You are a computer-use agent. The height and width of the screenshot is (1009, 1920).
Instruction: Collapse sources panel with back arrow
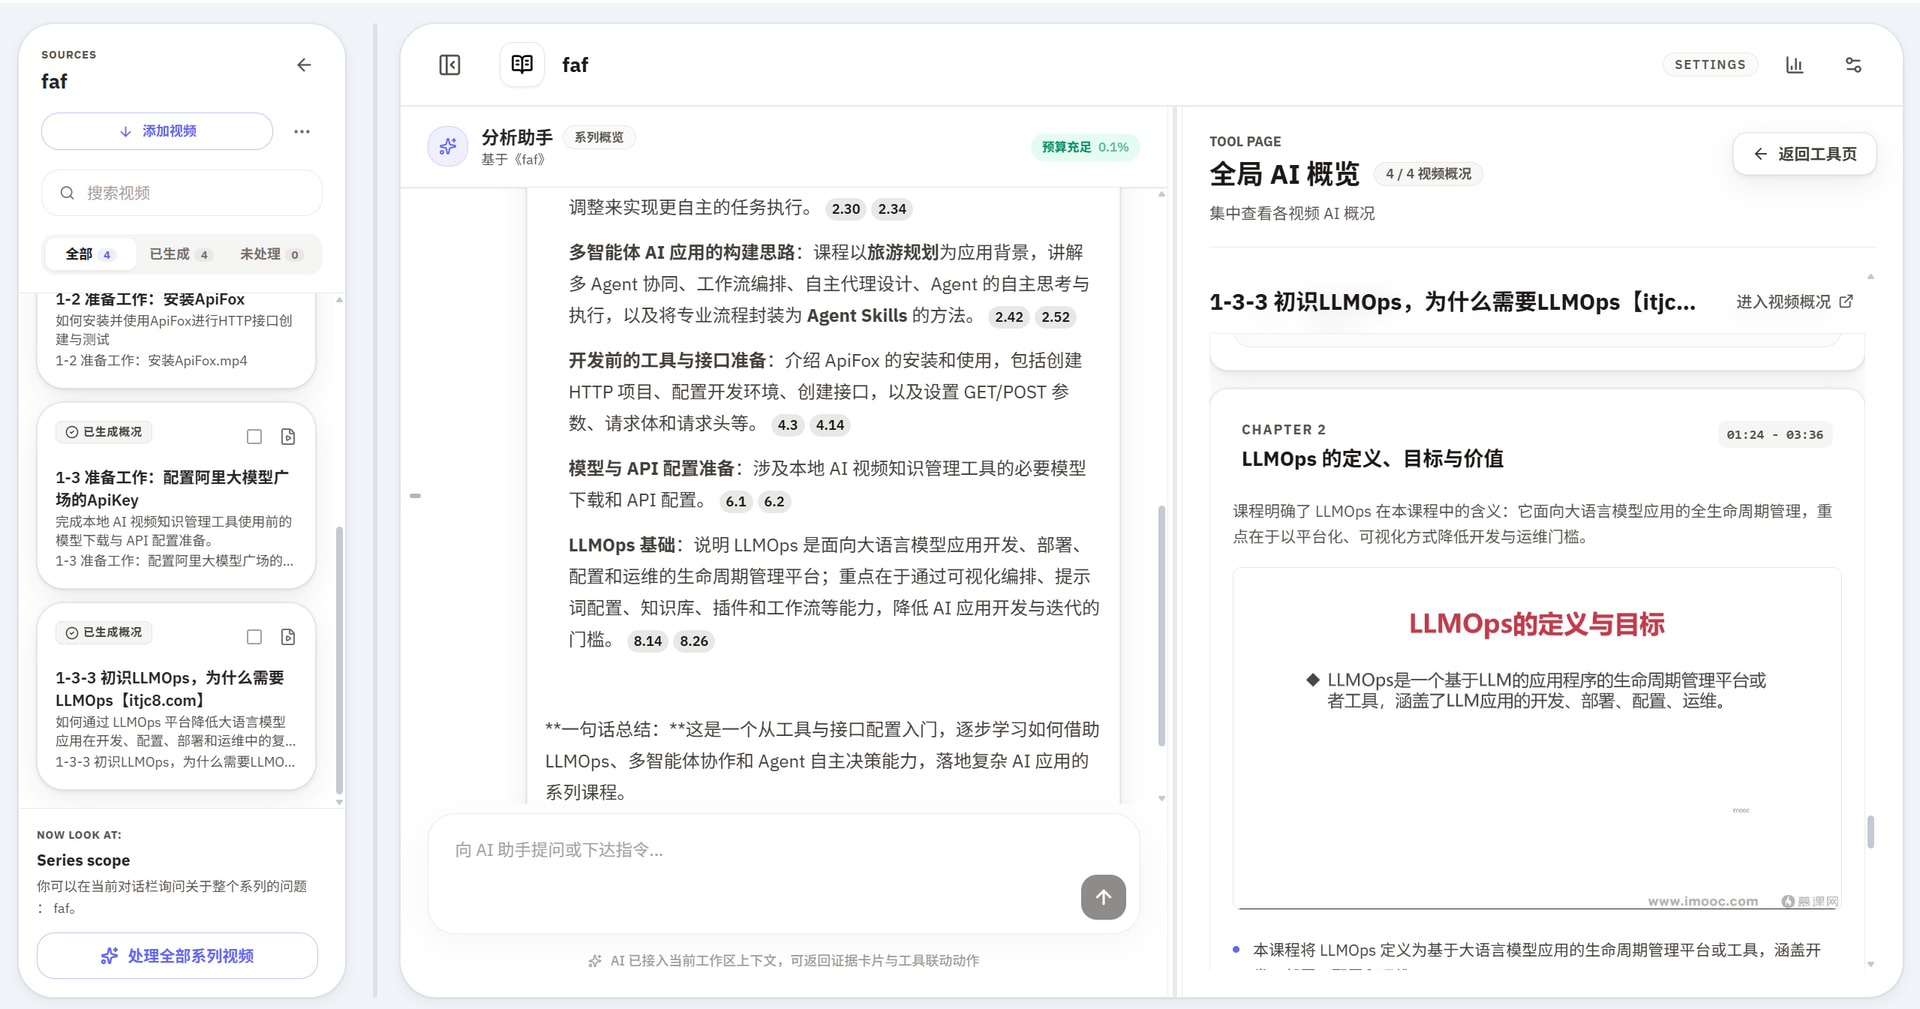[x=304, y=65]
